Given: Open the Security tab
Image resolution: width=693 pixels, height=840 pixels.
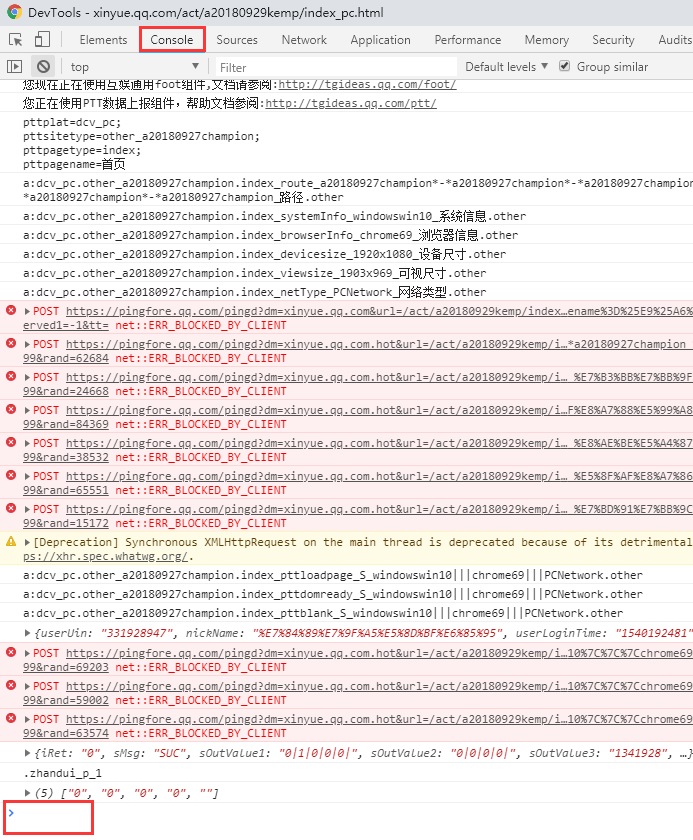Looking at the screenshot, I should [613, 40].
